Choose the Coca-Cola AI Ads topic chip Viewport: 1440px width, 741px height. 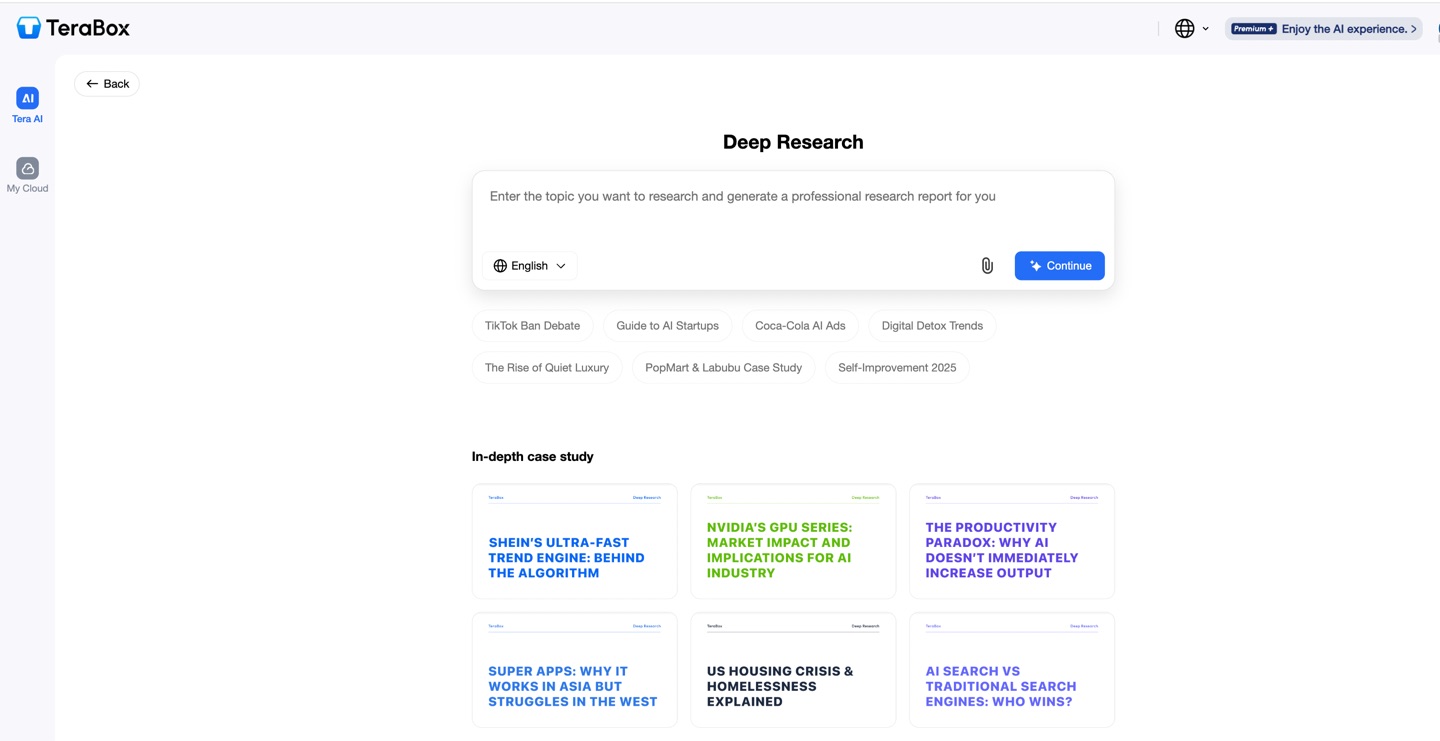(x=800, y=325)
